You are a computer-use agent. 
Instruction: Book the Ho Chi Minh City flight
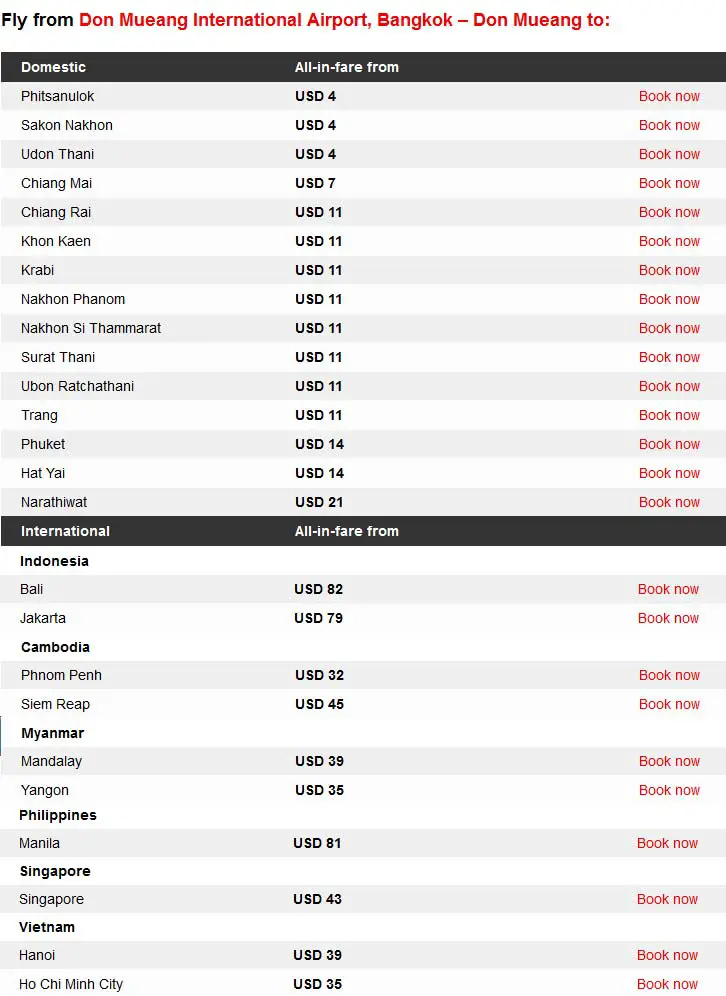[667, 985]
